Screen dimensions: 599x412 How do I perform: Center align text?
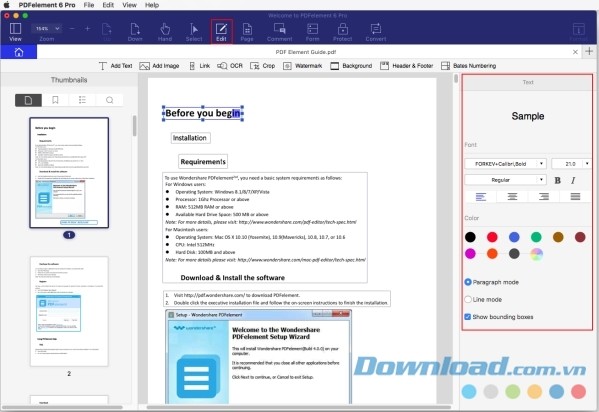point(512,196)
